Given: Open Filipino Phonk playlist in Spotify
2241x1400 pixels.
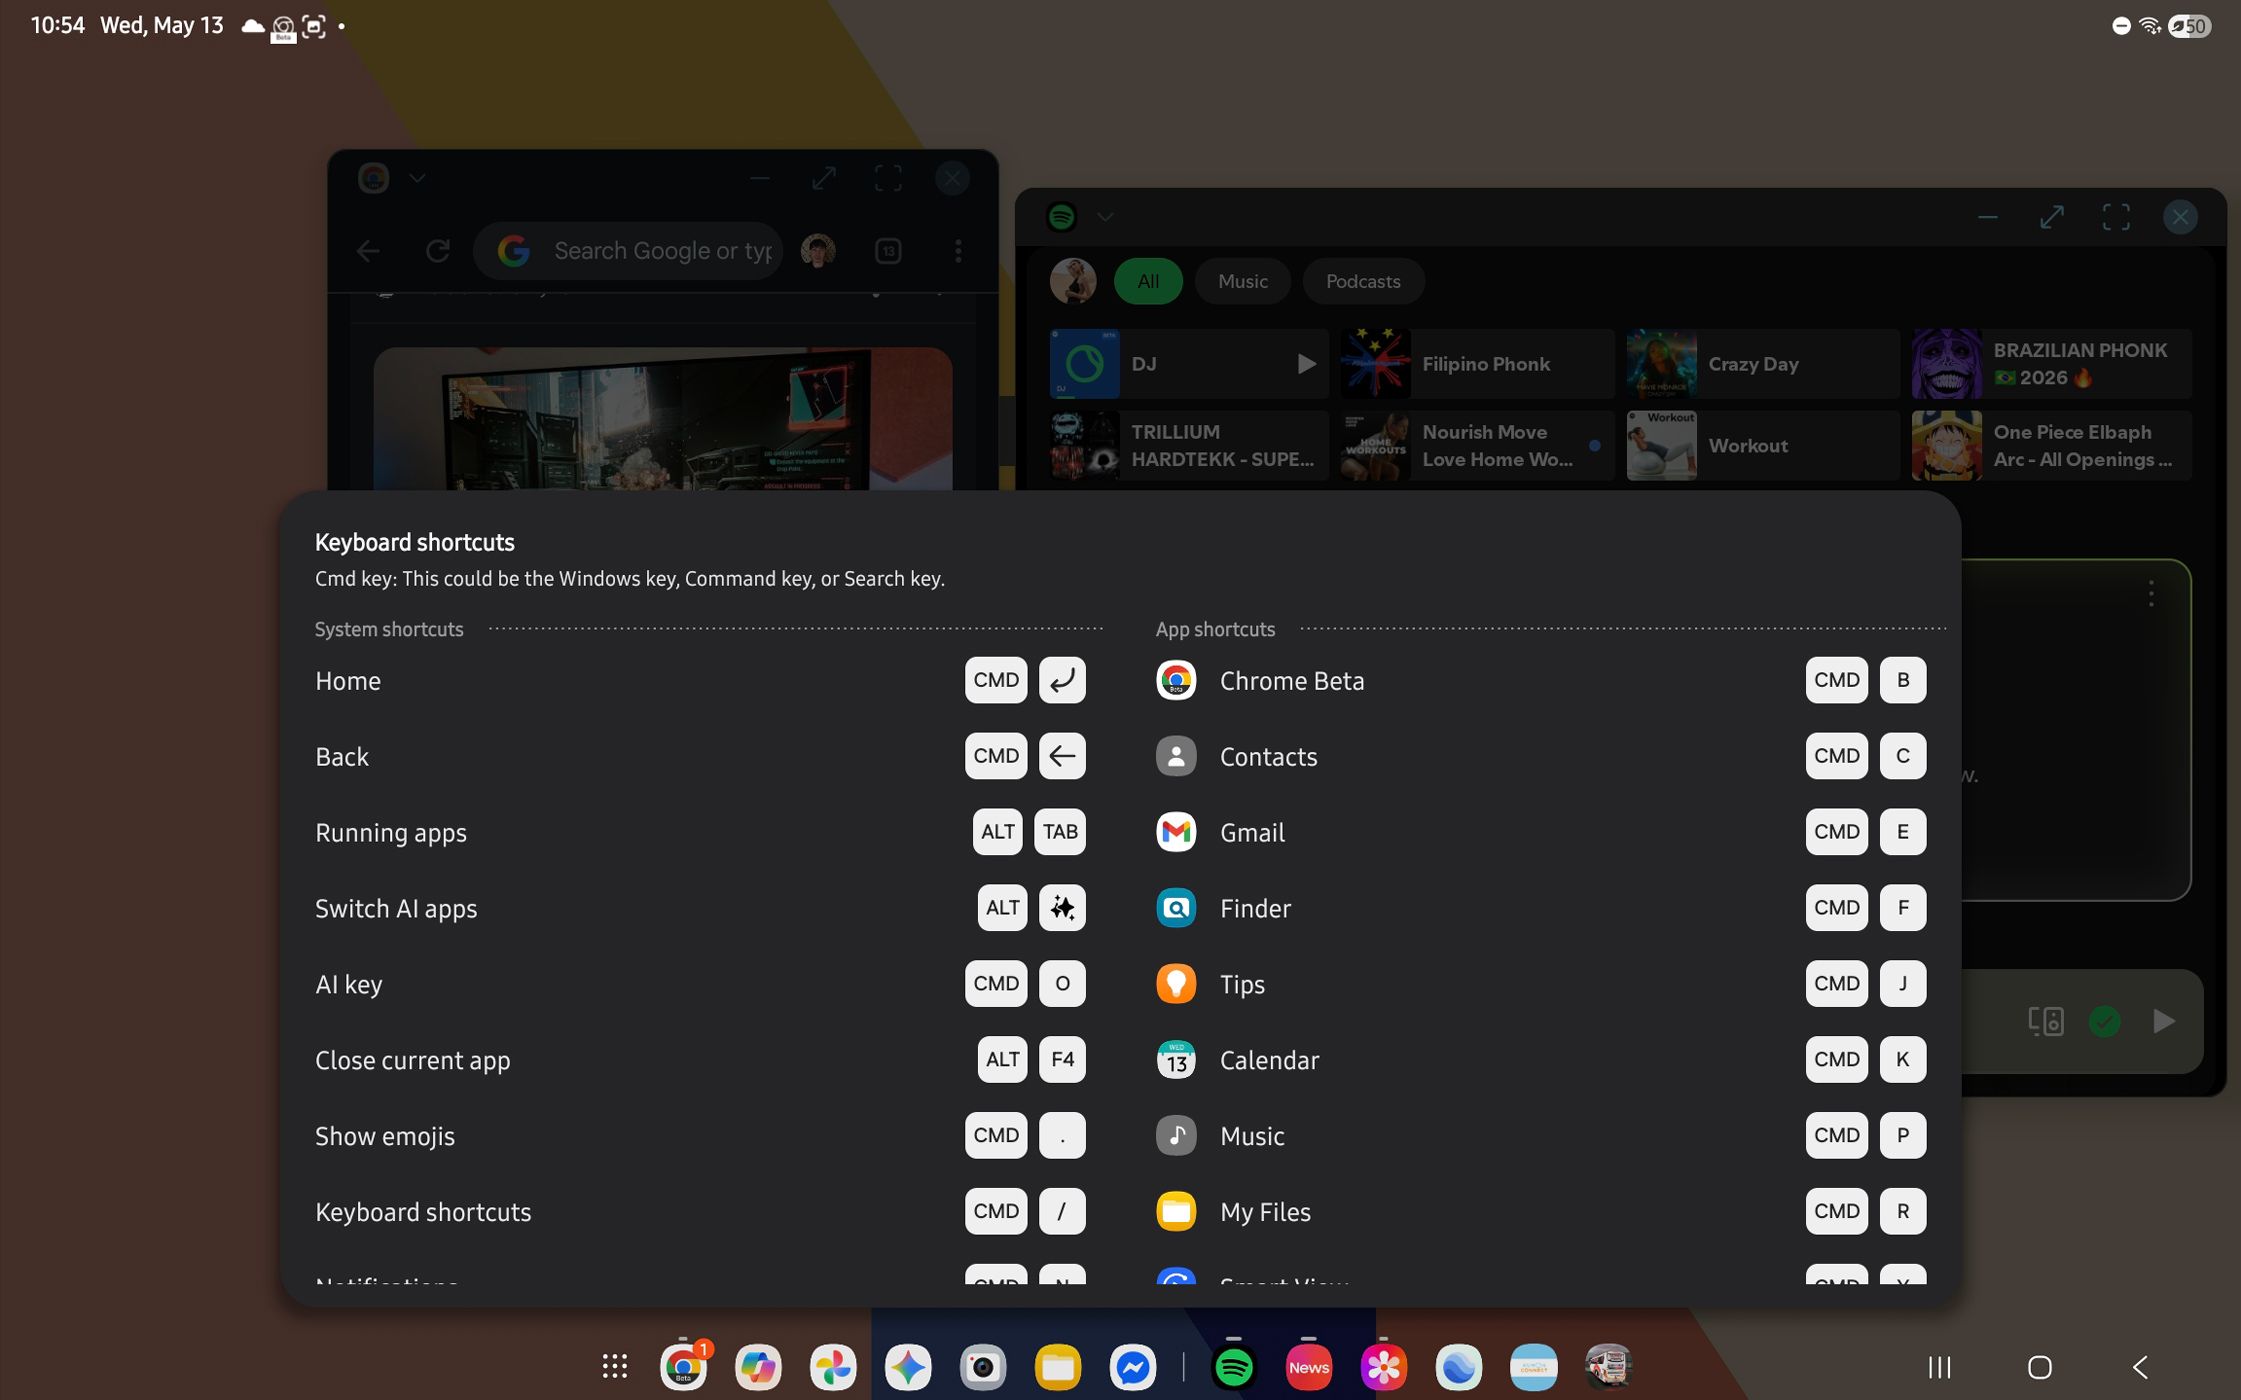Looking at the screenshot, I should [x=1477, y=364].
